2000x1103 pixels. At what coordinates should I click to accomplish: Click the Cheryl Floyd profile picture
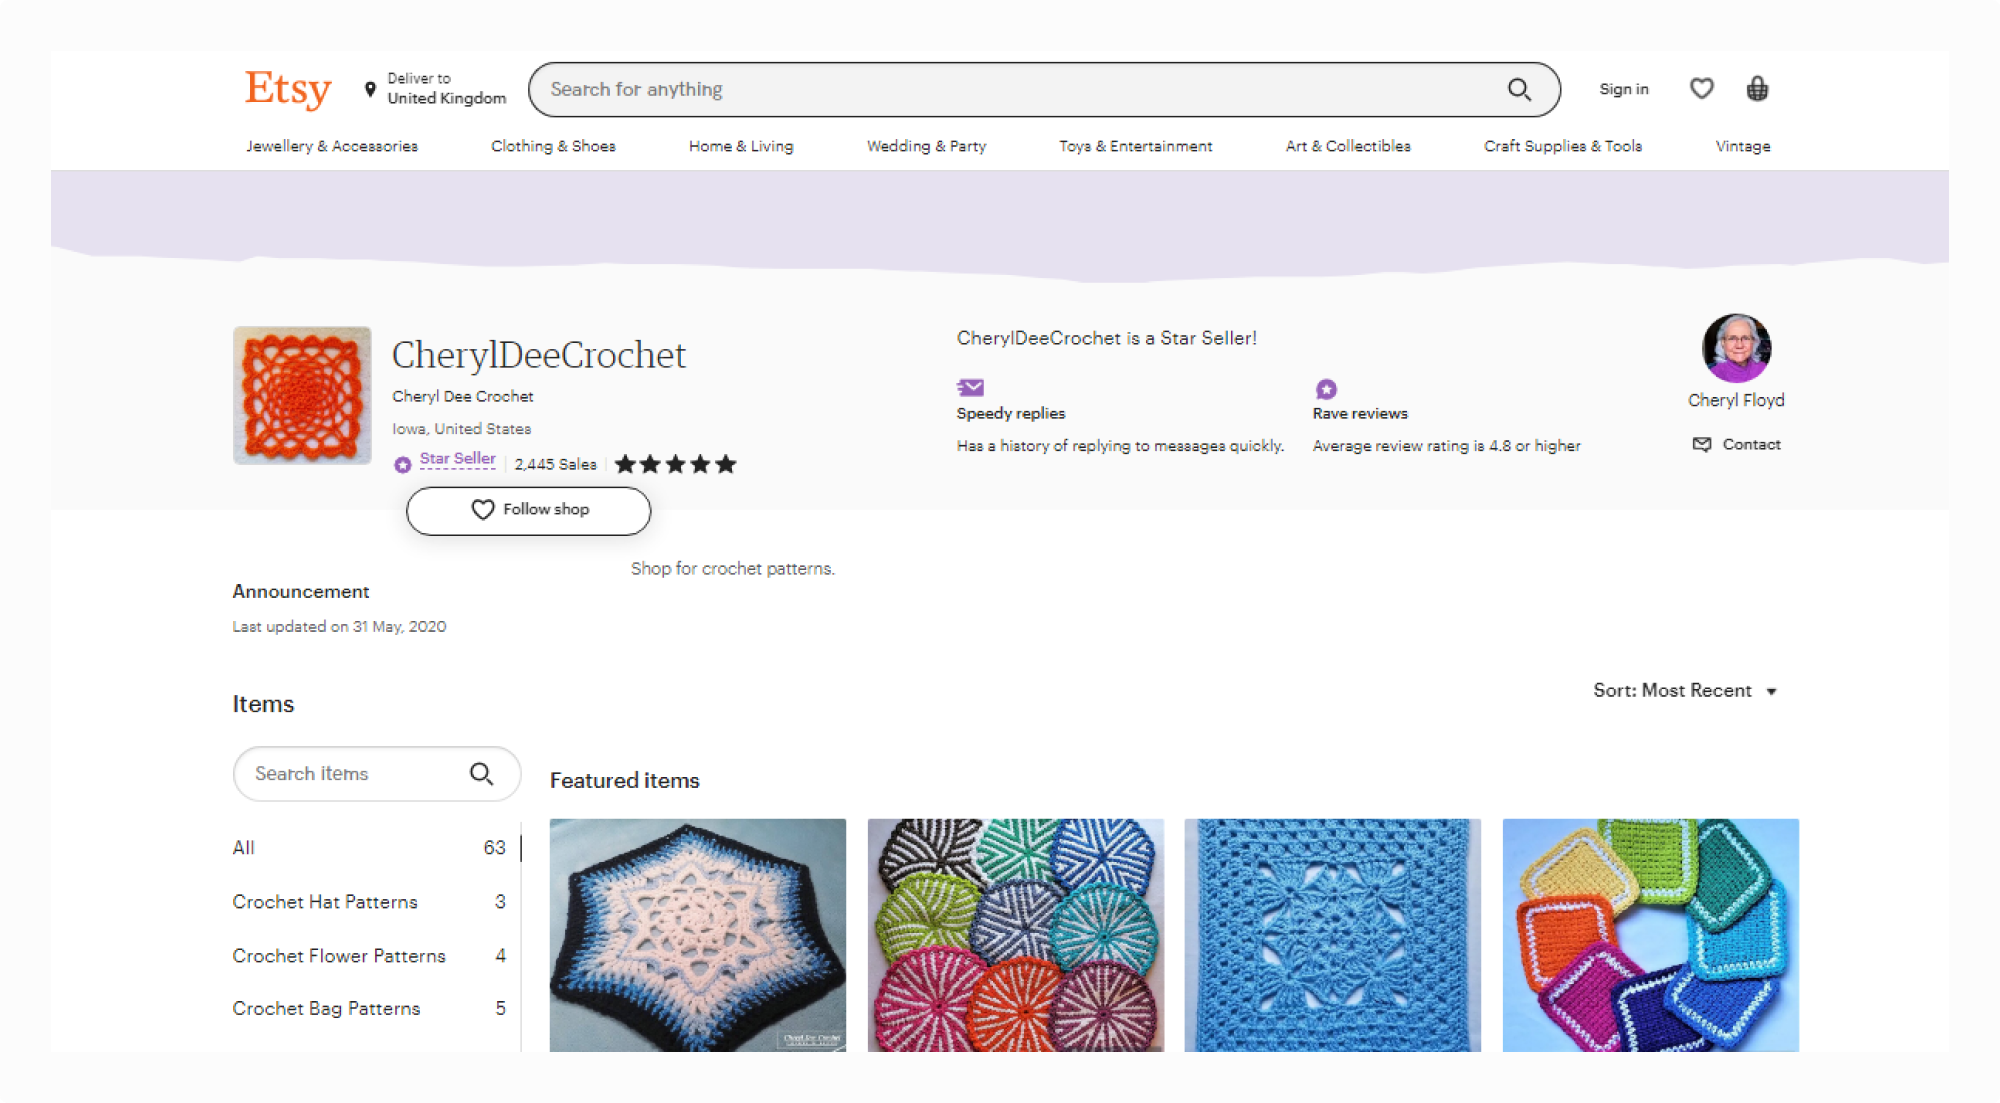(x=1736, y=348)
